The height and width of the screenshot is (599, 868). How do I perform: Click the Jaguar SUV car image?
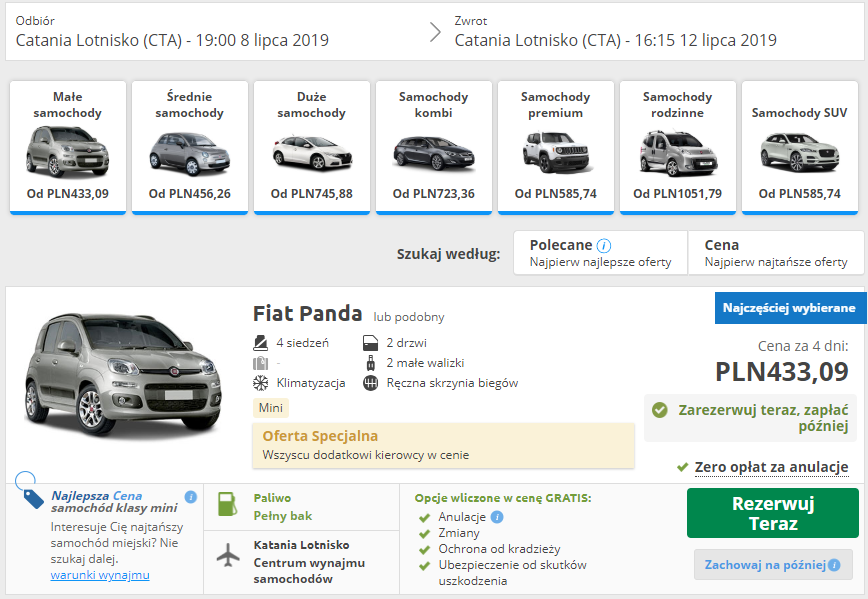[799, 152]
